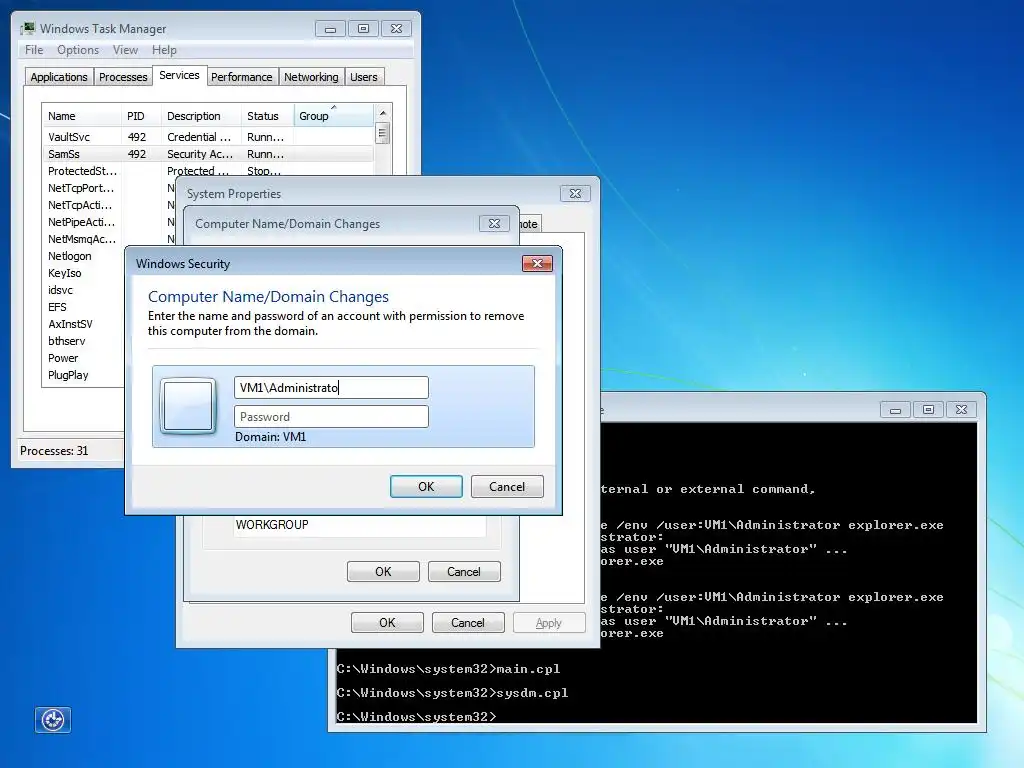Click OK in the System Properties window

[387, 622]
